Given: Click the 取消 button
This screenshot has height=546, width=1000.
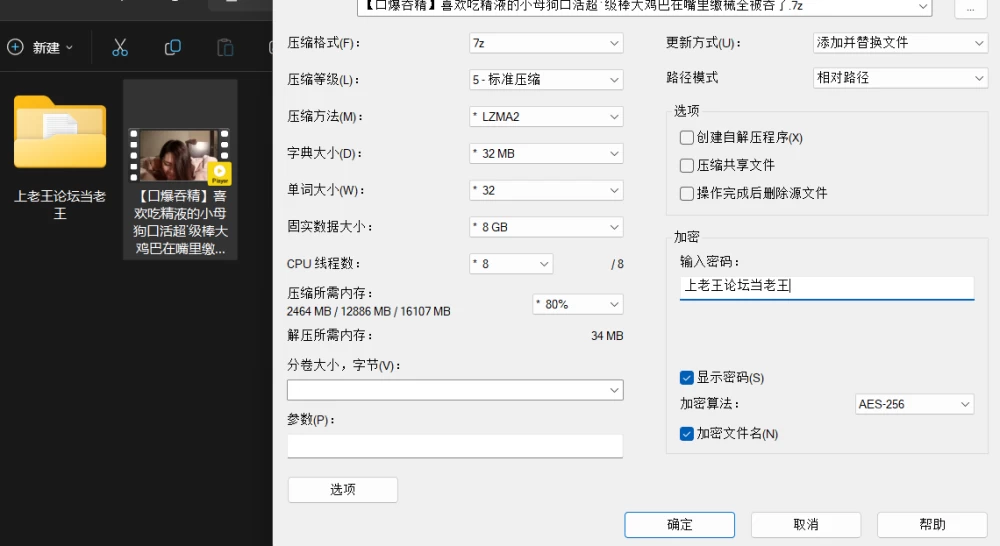Looking at the screenshot, I should point(805,524).
